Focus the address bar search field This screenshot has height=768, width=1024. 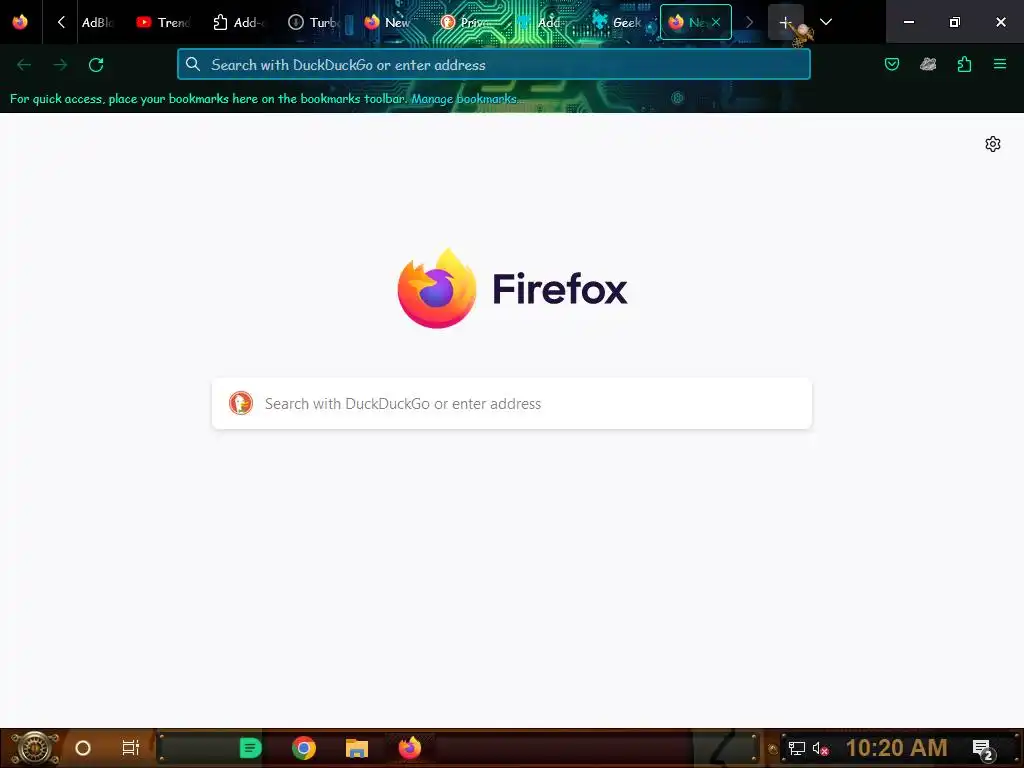pos(494,65)
